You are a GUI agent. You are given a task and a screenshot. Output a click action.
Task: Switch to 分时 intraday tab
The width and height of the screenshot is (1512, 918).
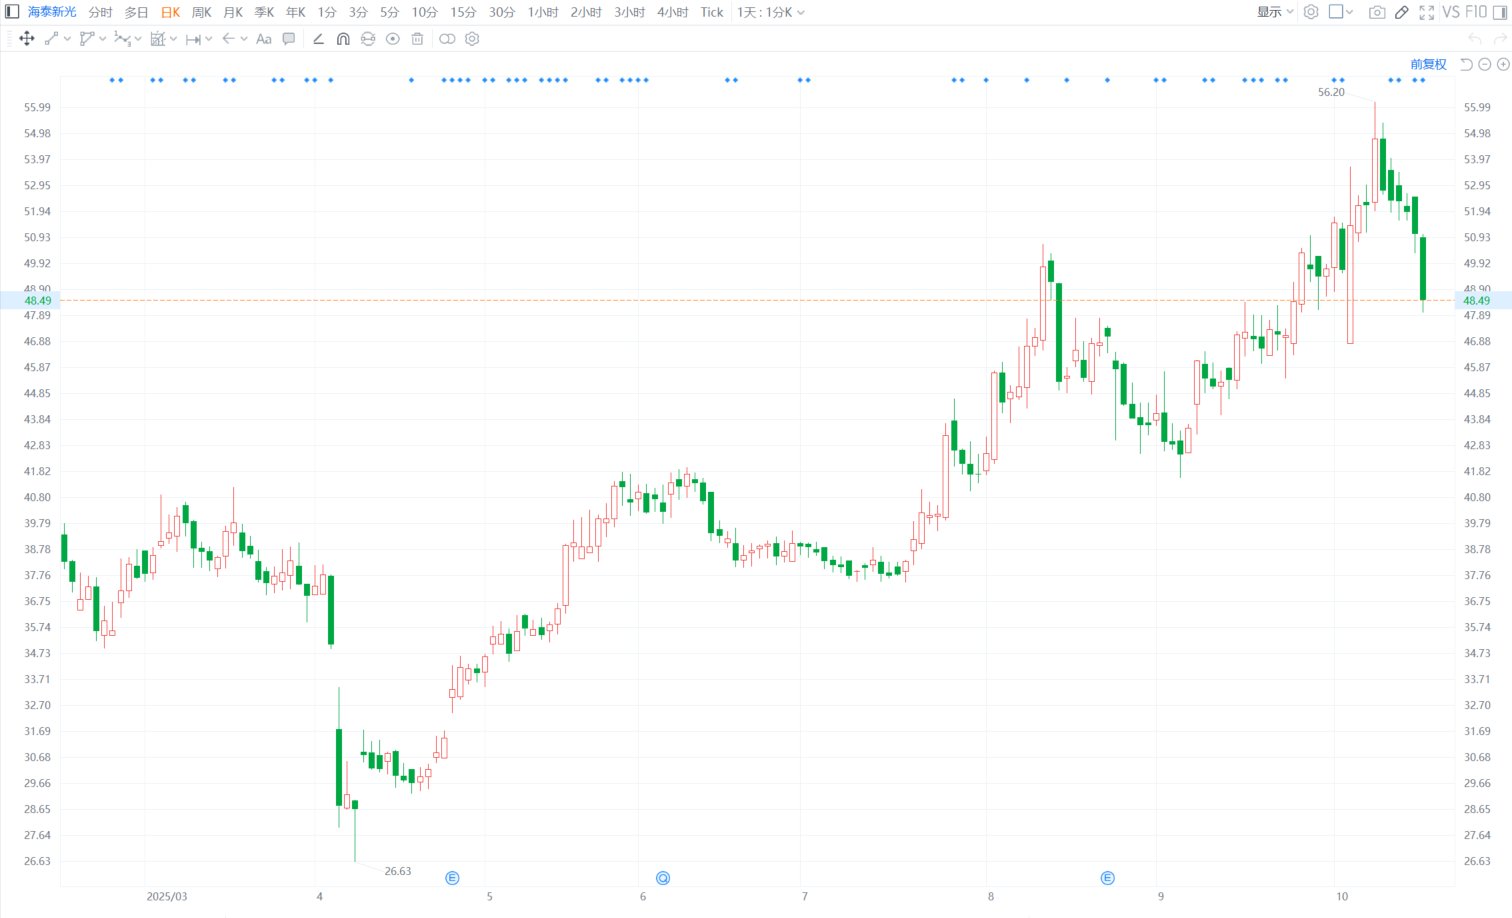pos(101,12)
